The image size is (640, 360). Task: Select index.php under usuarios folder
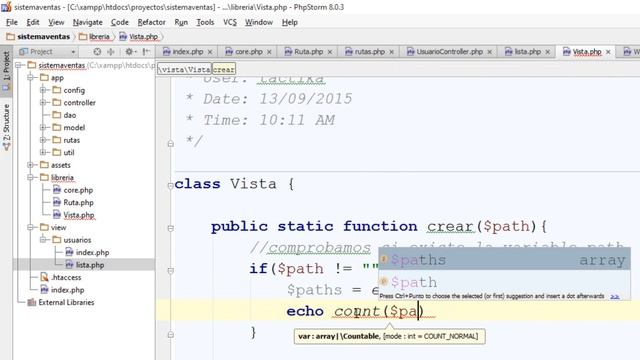click(x=87, y=253)
